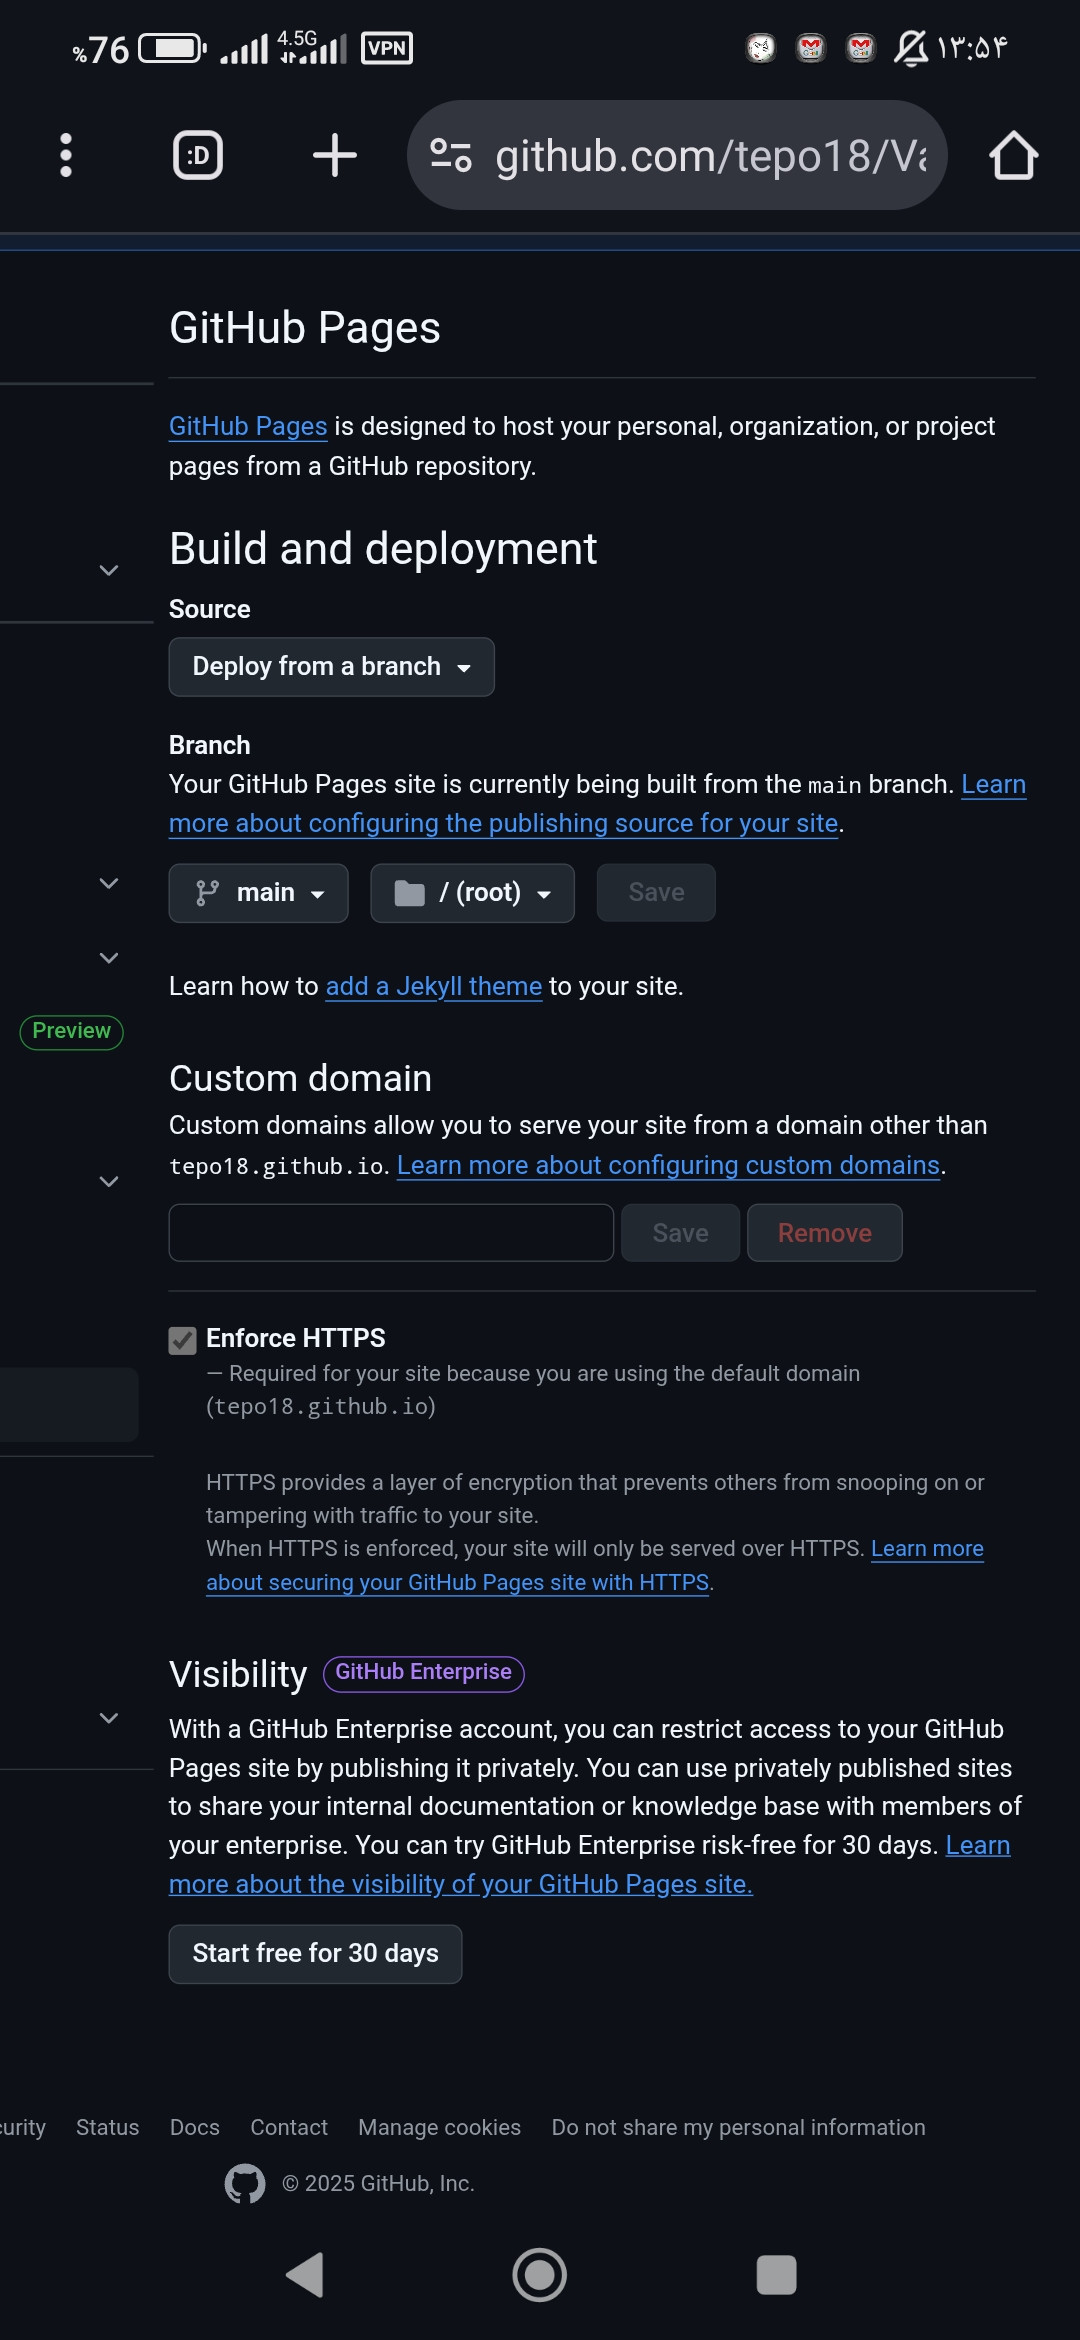Open the Deploy from a branch dropdown

pyautogui.click(x=331, y=667)
